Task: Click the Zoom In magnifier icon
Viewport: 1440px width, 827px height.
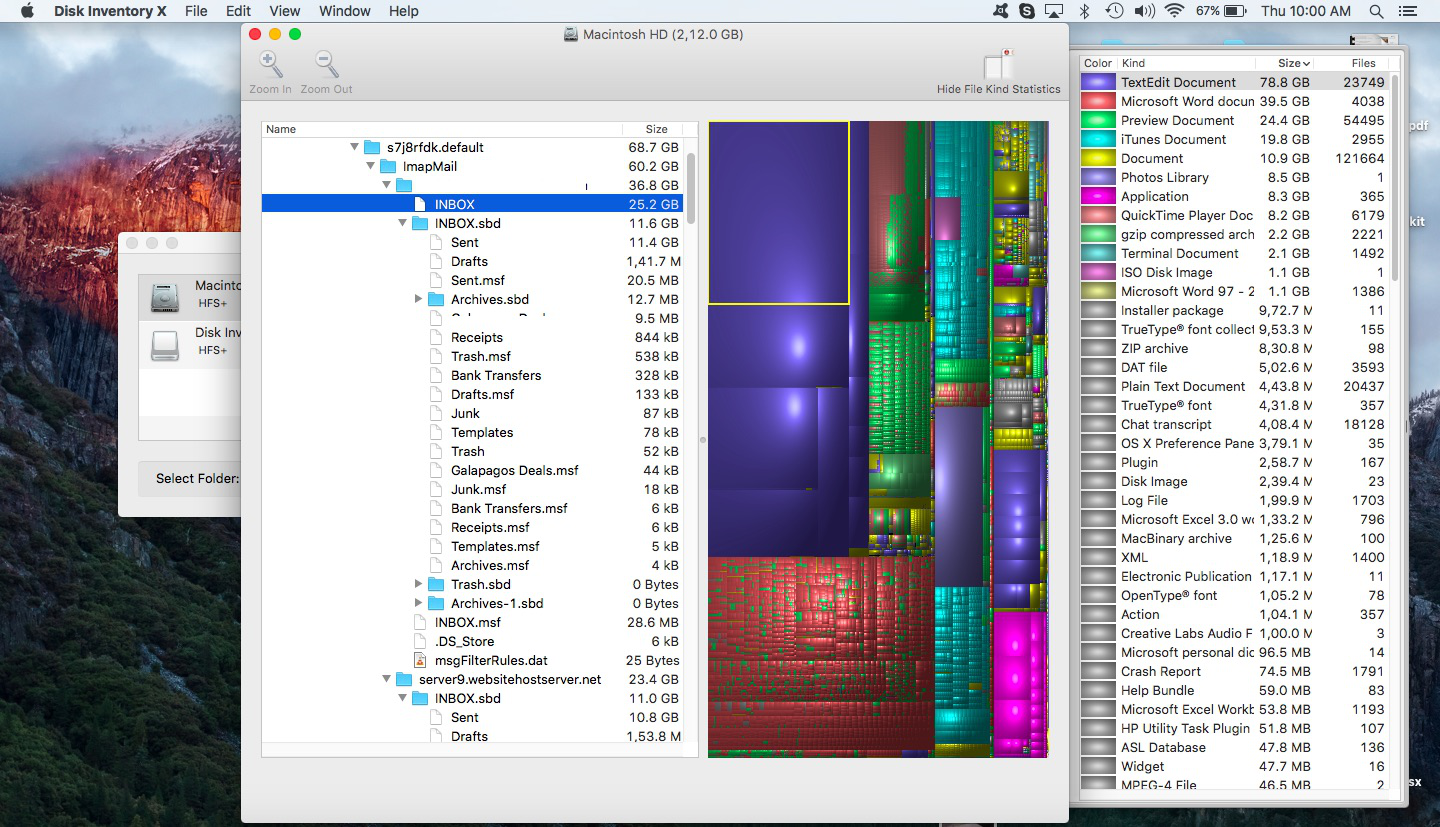Action: [270, 65]
